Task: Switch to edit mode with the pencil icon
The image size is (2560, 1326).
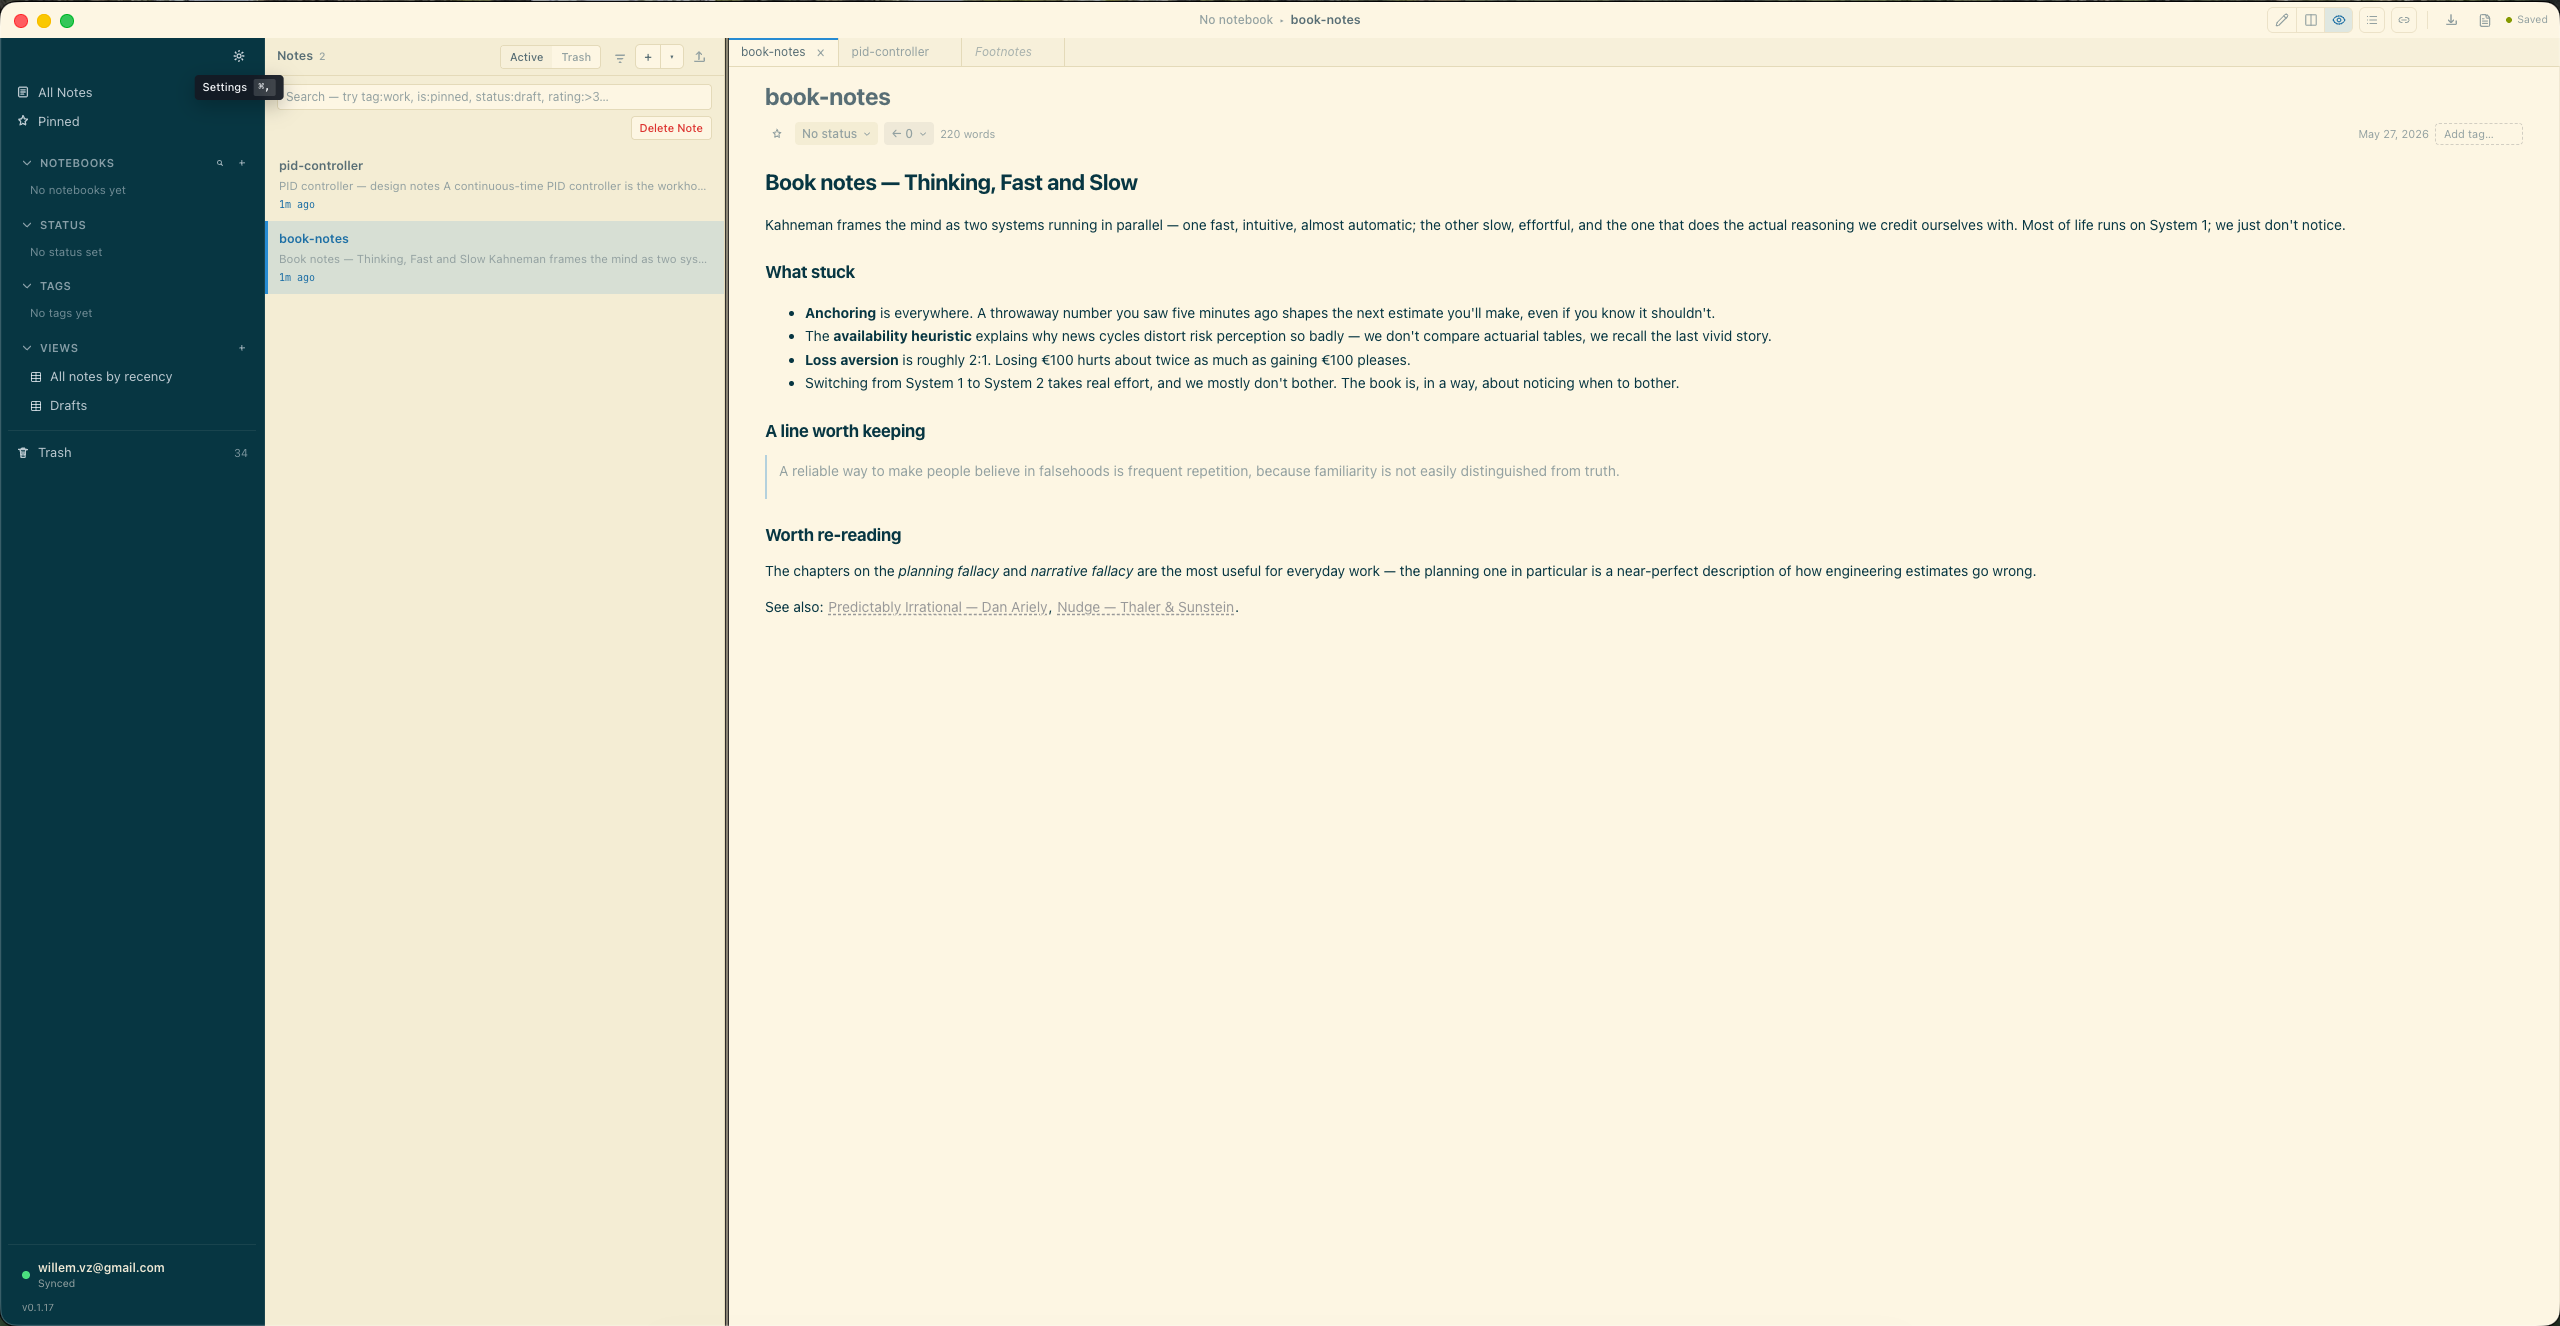Action: 2282,20
